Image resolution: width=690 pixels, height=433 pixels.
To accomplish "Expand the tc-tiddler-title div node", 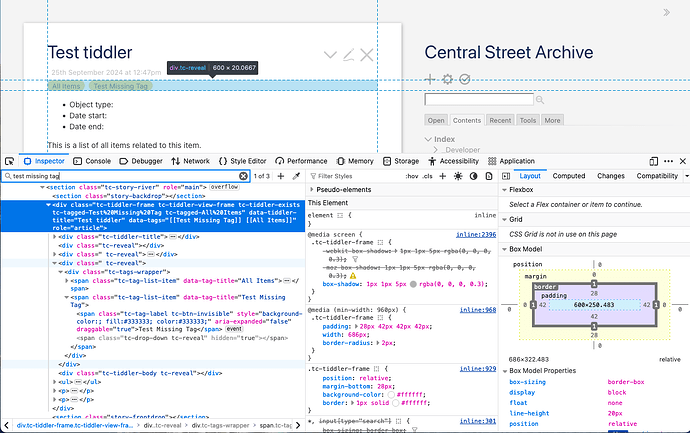I will [x=55, y=237].
